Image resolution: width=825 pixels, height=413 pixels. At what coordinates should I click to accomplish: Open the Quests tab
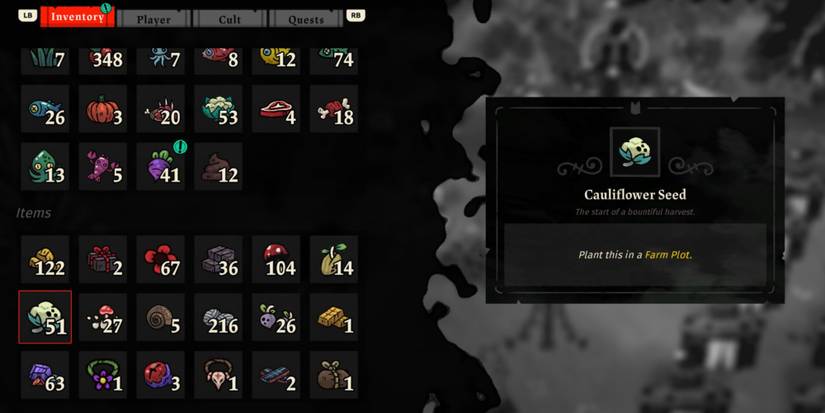306,19
